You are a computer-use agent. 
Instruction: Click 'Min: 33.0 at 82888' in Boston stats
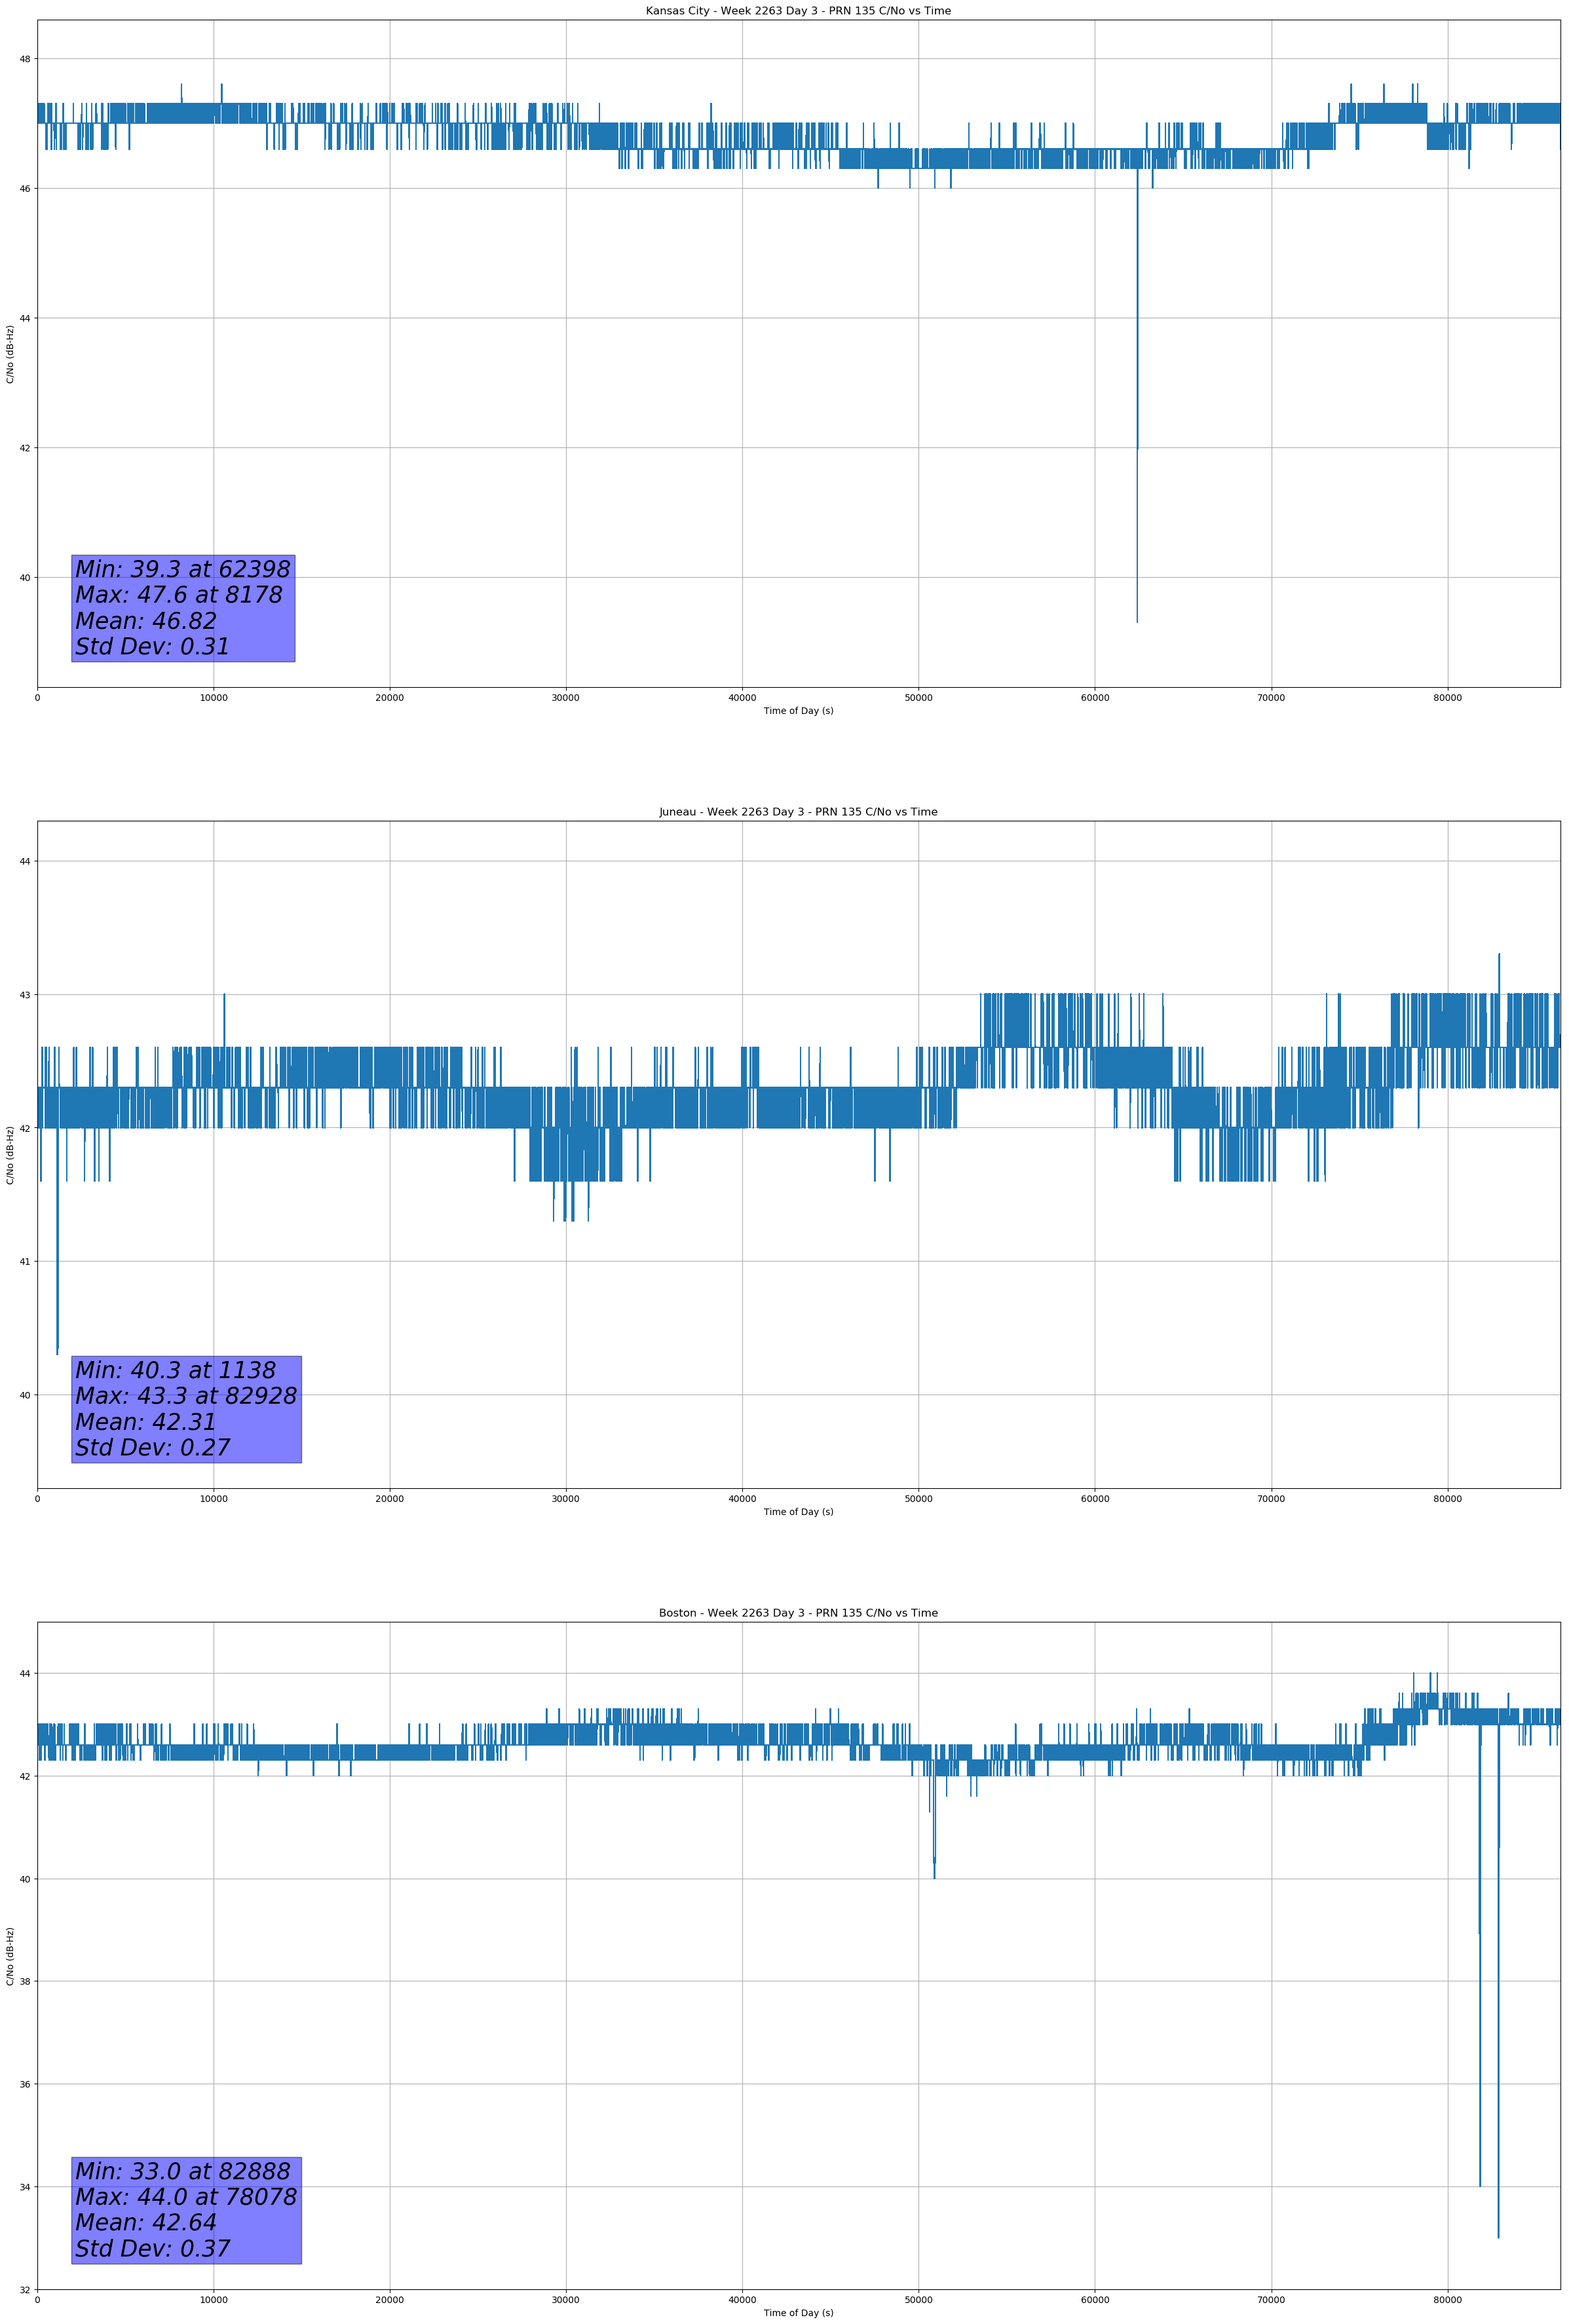183,2171
